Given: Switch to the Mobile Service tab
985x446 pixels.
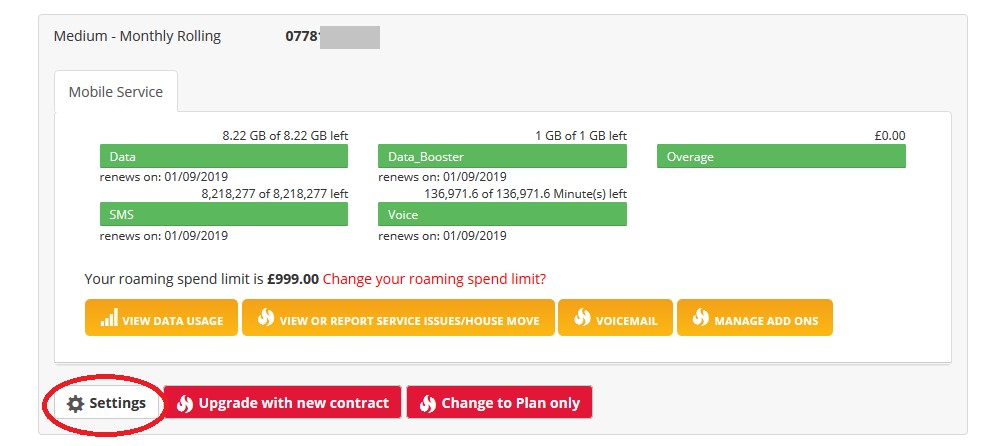Looking at the screenshot, I should (116, 92).
